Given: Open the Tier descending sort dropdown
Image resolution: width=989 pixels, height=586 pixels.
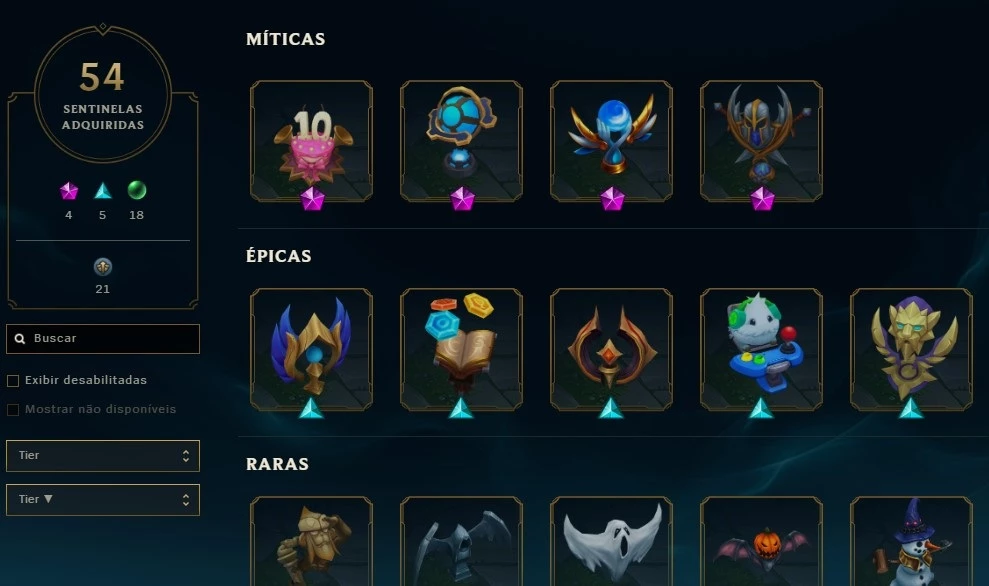Looking at the screenshot, I should [103, 500].
